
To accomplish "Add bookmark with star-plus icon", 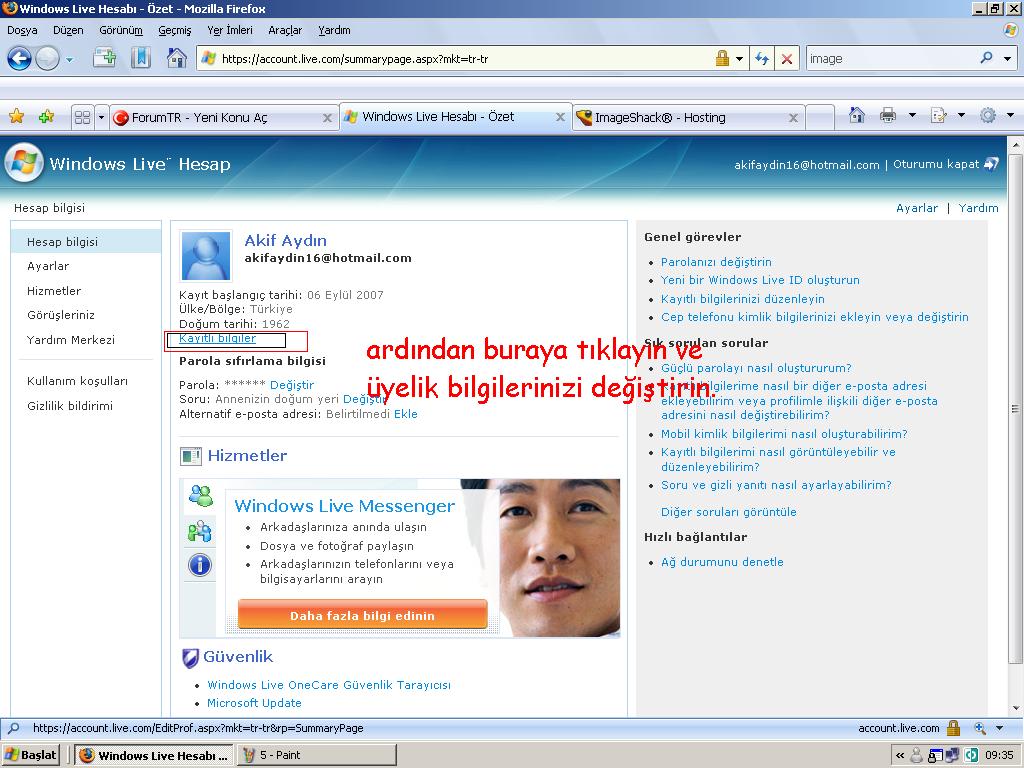I will pyautogui.click(x=46, y=117).
